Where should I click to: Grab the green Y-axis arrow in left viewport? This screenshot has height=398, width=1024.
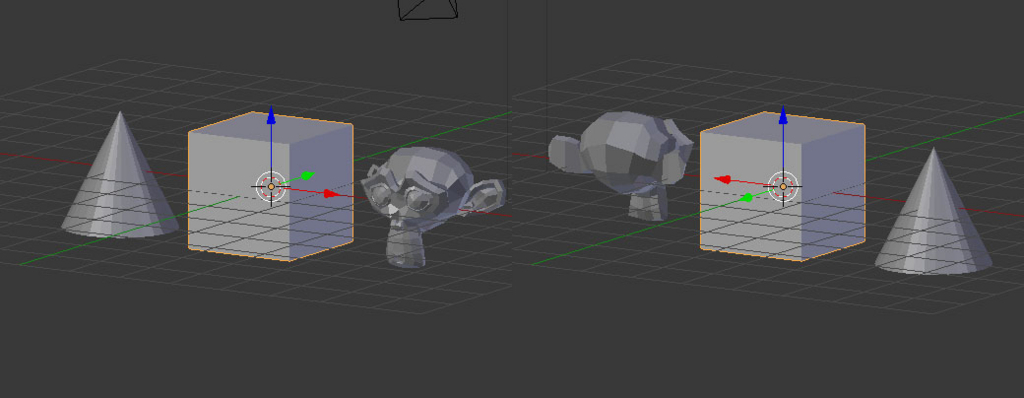pos(308,175)
